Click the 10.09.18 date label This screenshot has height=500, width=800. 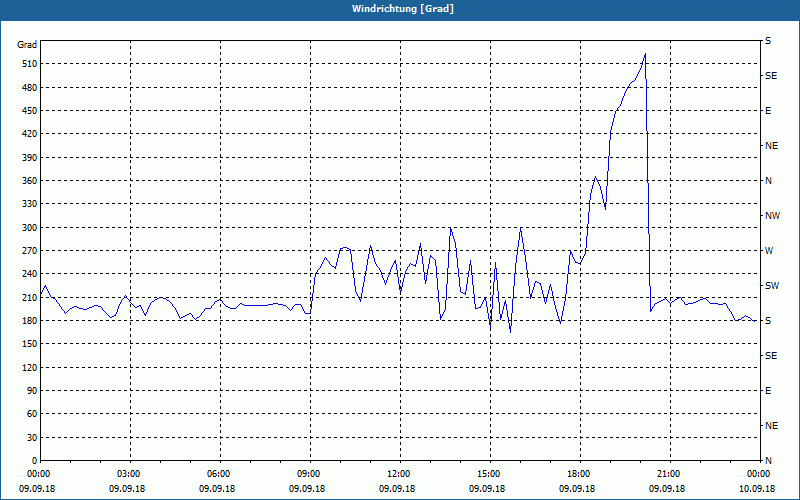point(757,489)
